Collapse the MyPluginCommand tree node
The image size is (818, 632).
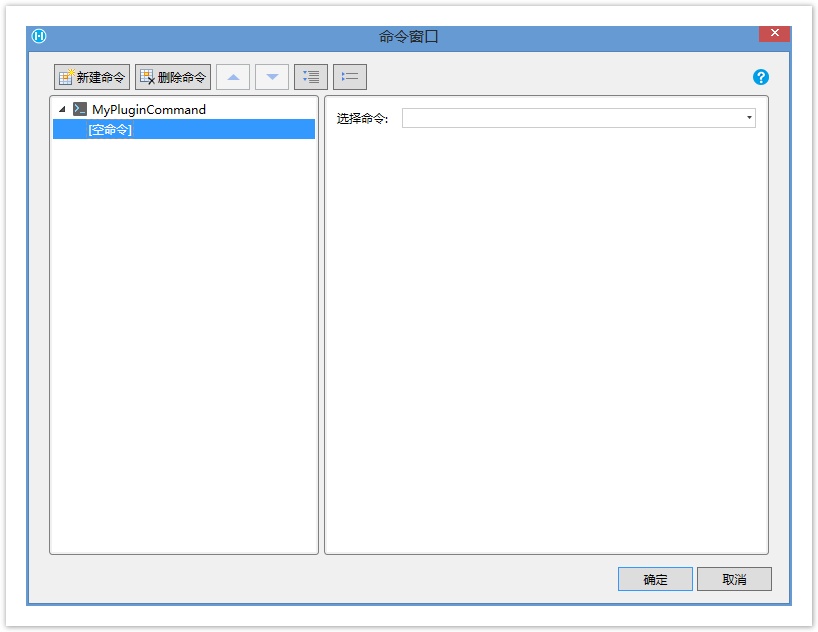(62, 109)
